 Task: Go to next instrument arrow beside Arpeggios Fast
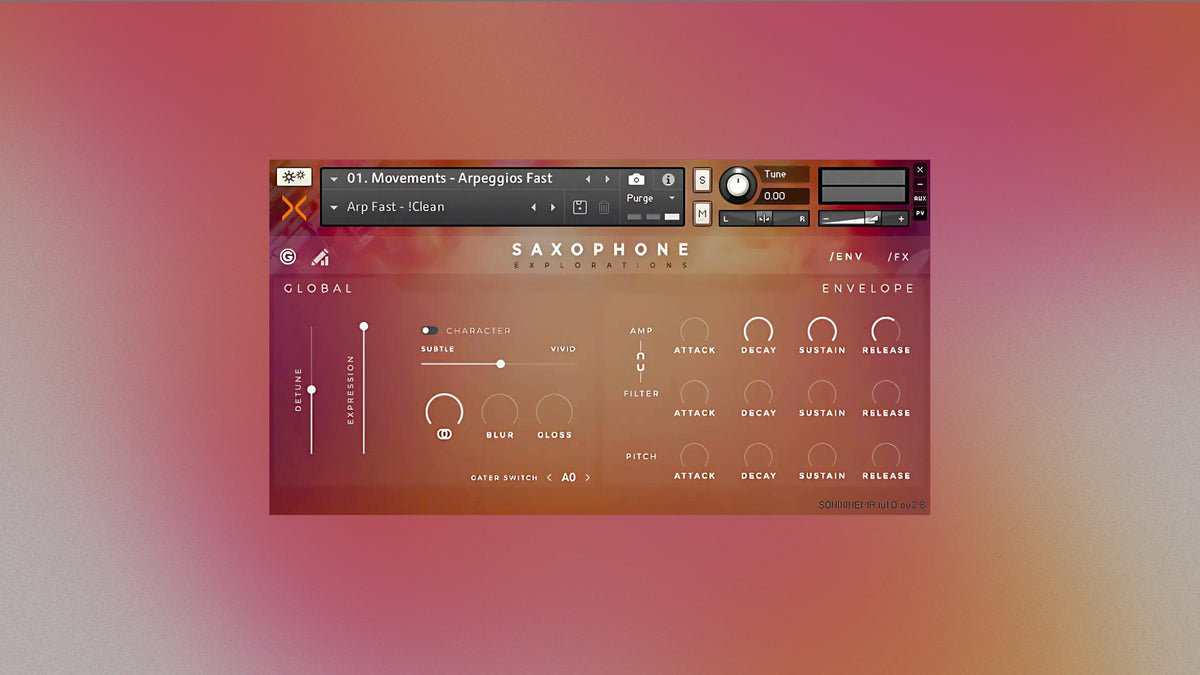pos(607,179)
